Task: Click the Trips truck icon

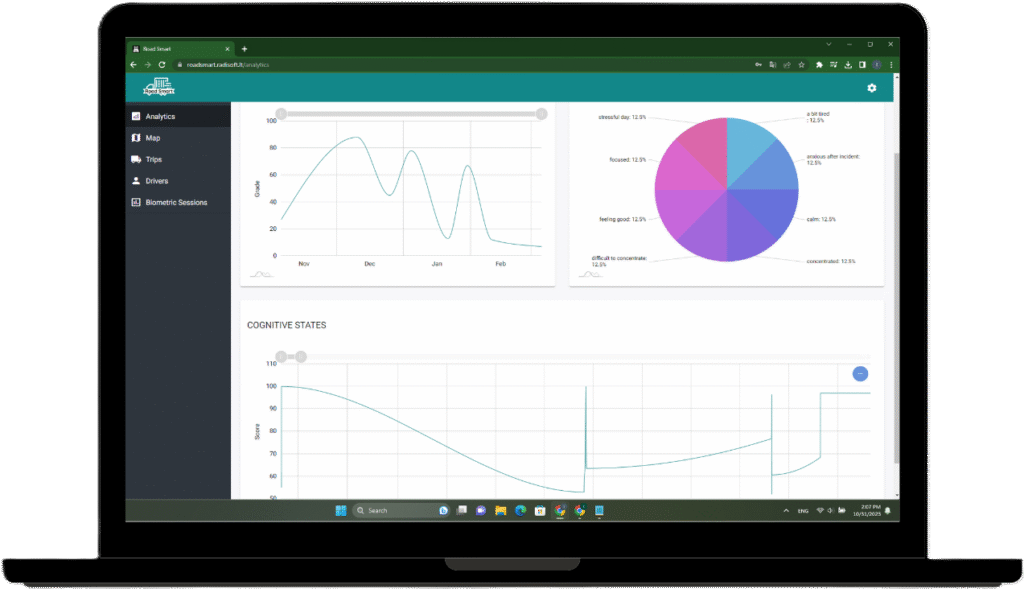Action: pos(136,160)
